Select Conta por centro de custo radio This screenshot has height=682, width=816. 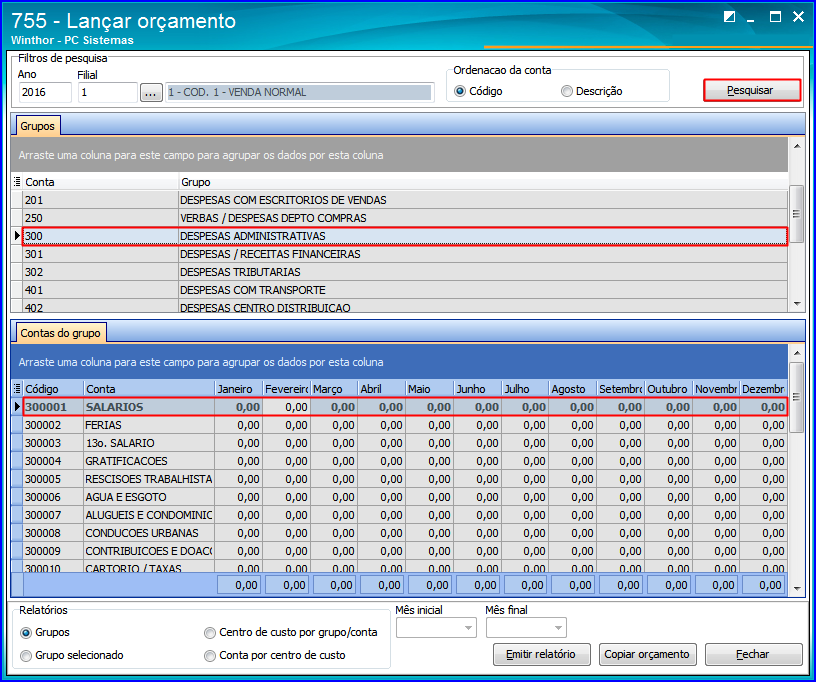click(x=210, y=656)
